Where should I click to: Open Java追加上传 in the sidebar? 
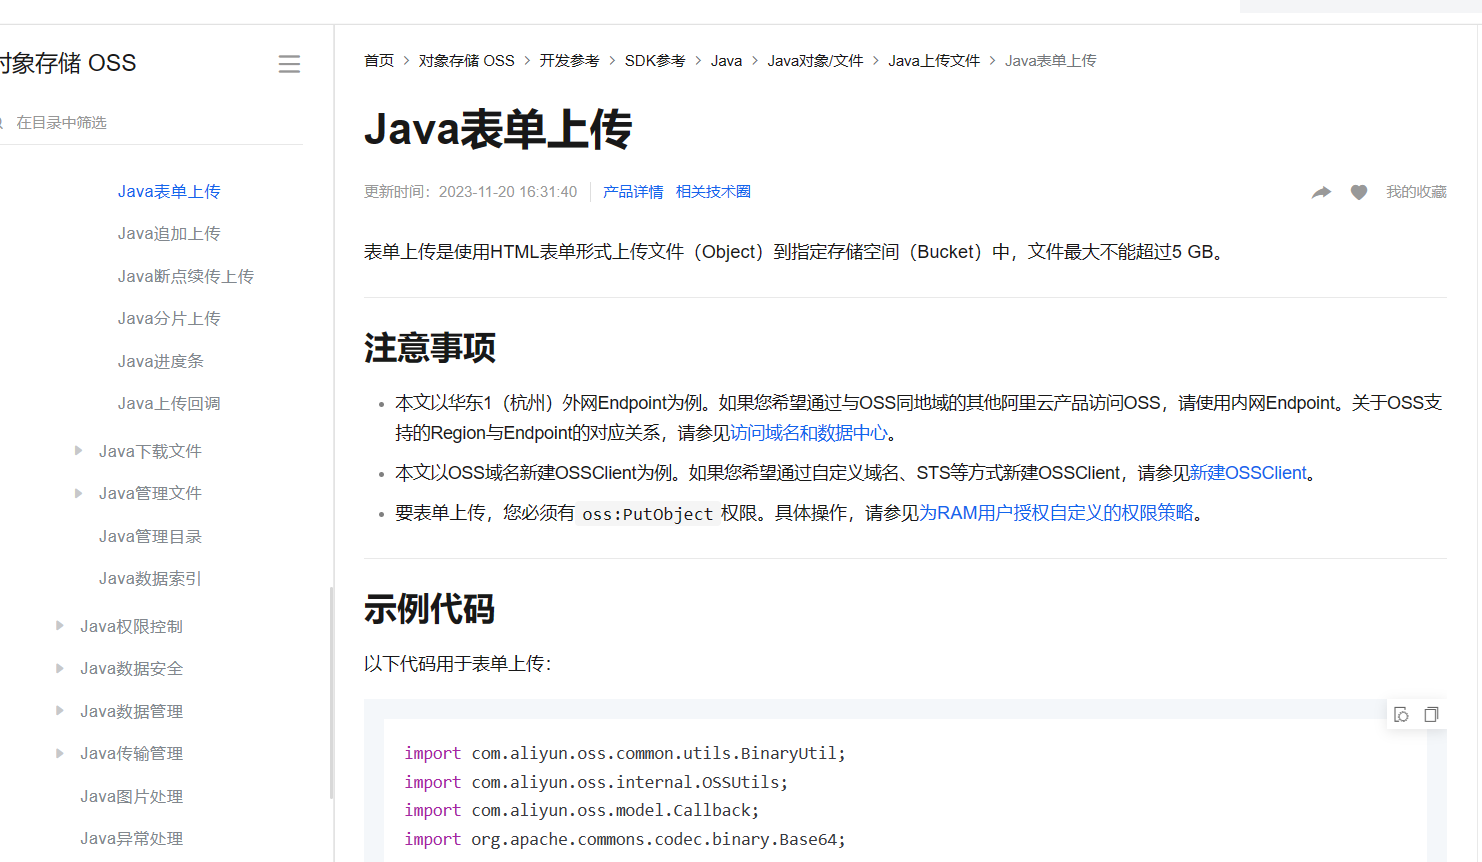[x=169, y=233]
